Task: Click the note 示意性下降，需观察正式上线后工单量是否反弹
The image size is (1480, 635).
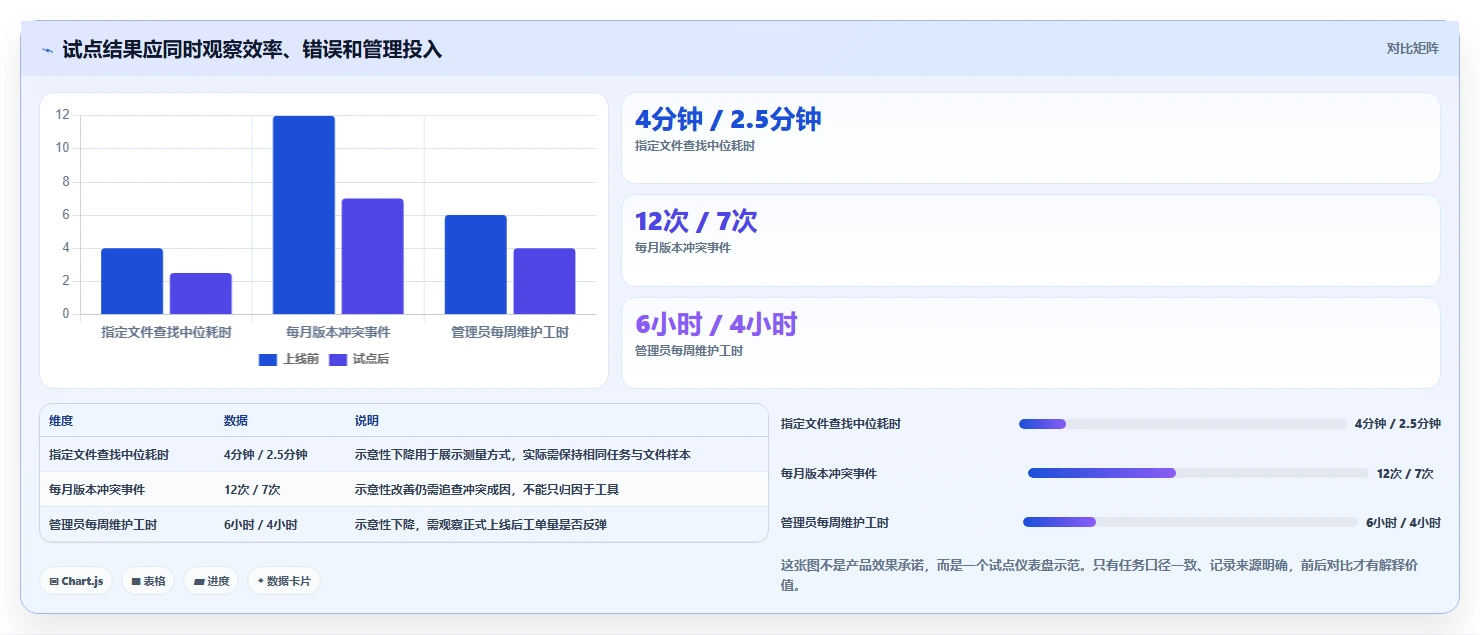Action: pyautogui.click(x=481, y=524)
